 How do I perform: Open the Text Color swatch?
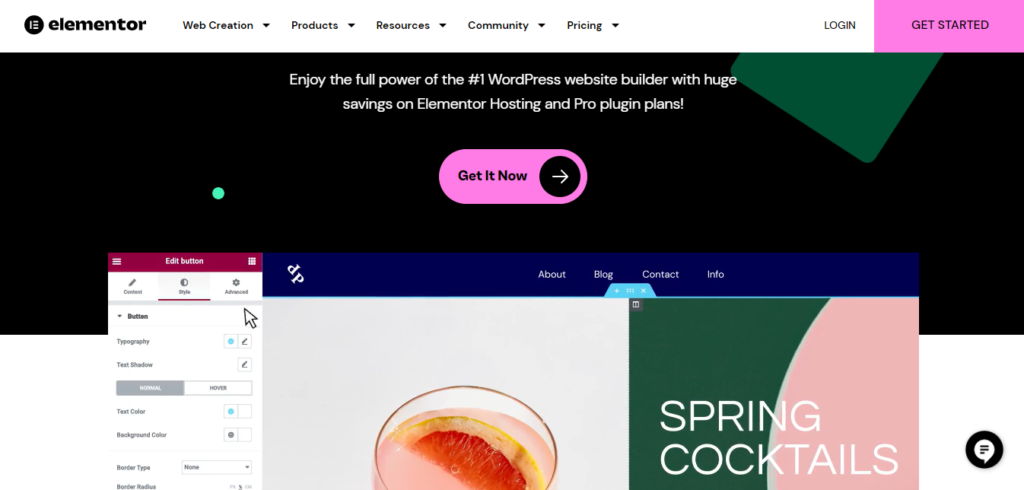245,412
